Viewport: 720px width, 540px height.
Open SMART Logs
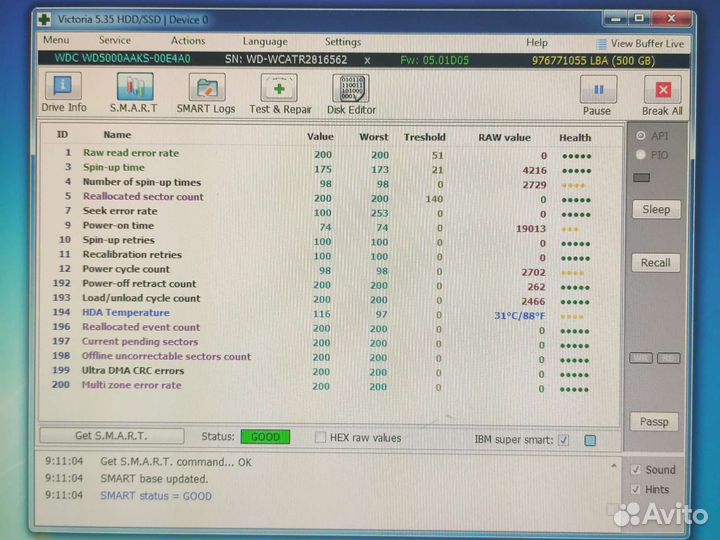pos(206,93)
